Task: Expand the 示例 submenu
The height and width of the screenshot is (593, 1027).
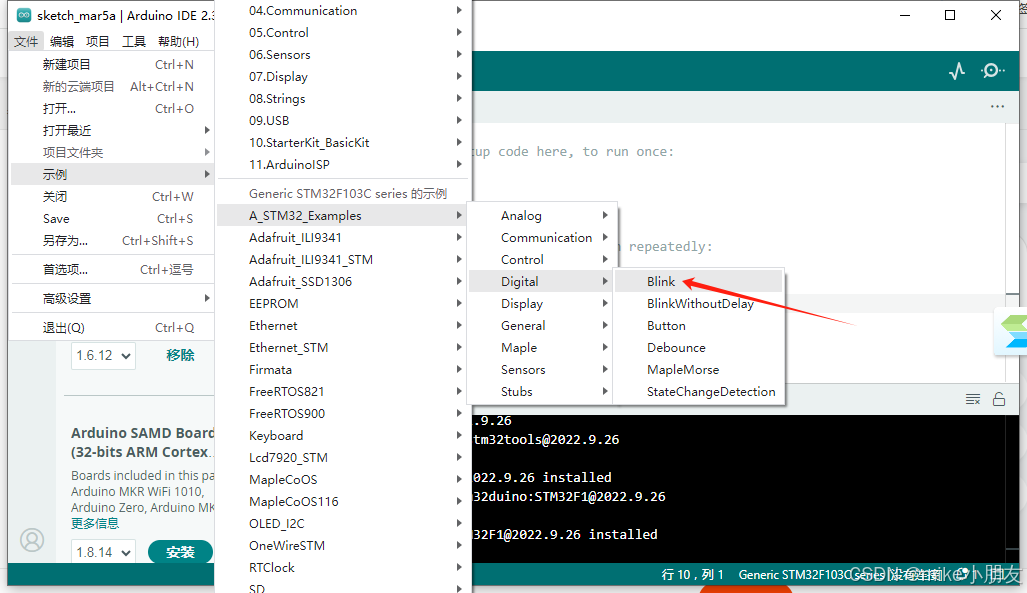Action: [x=113, y=174]
